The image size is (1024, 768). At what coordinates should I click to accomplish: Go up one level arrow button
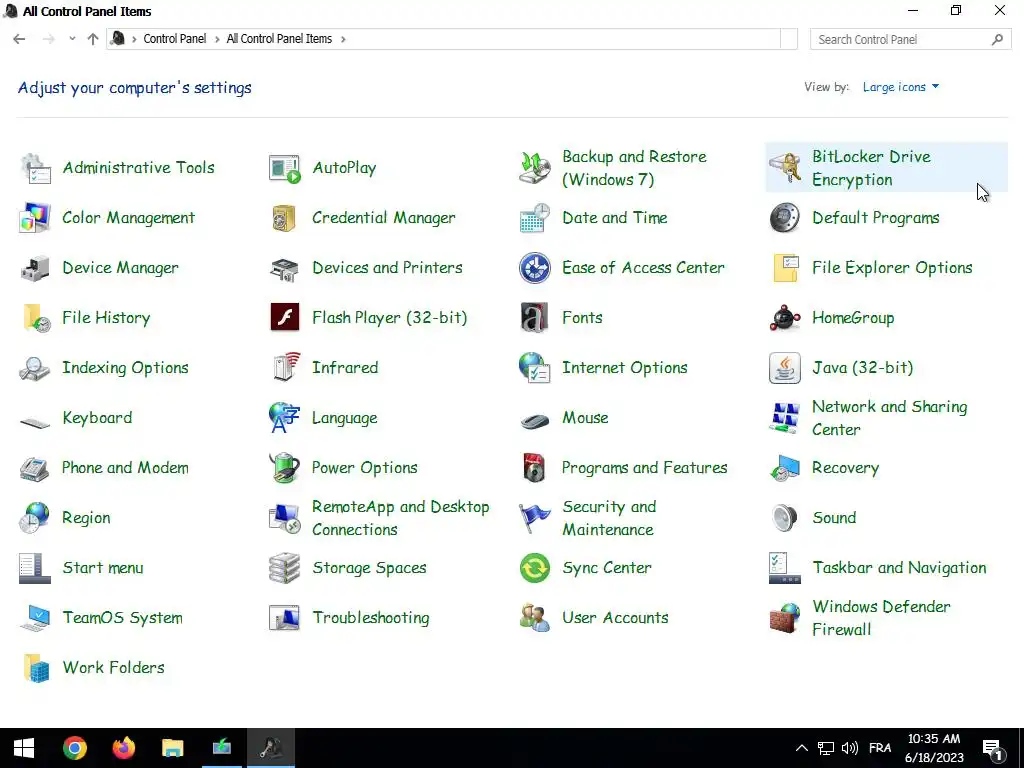coord(93,39)
